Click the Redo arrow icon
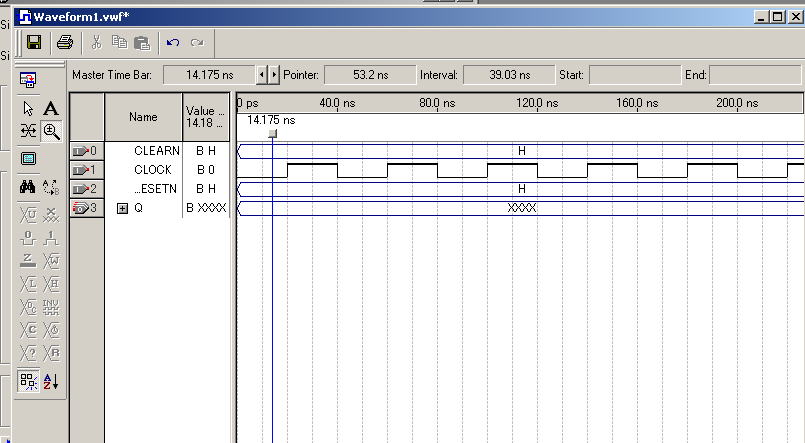The height and width of the screenshot is (443, 805). click(197, 43)
